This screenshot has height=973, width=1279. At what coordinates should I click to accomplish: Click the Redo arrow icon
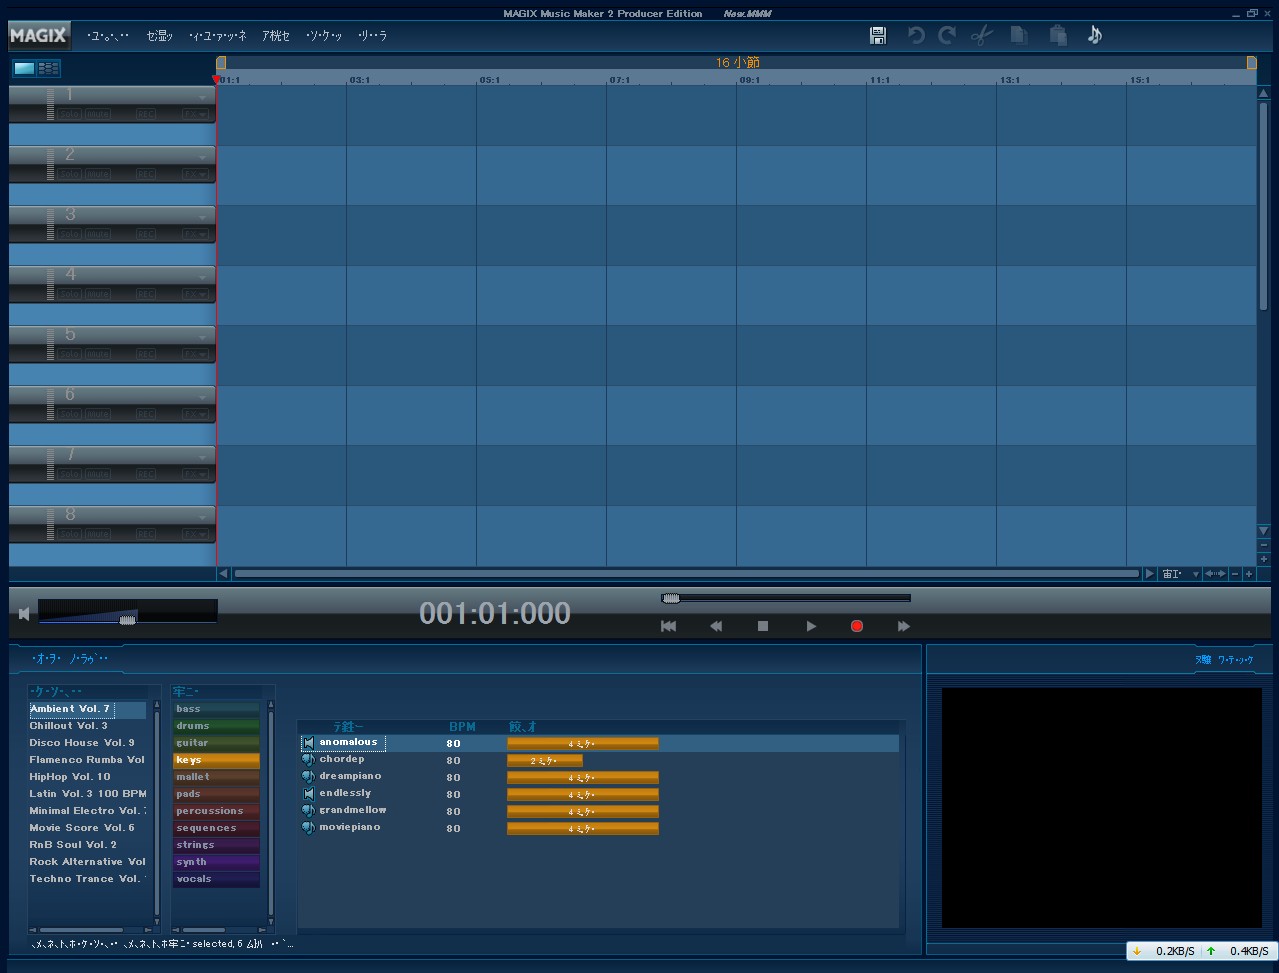[947, 36]
